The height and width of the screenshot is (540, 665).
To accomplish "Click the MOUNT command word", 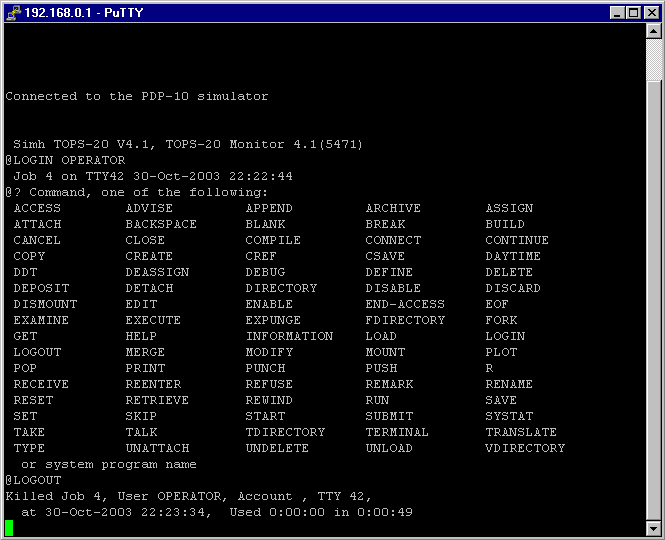I will coord(385,352).
